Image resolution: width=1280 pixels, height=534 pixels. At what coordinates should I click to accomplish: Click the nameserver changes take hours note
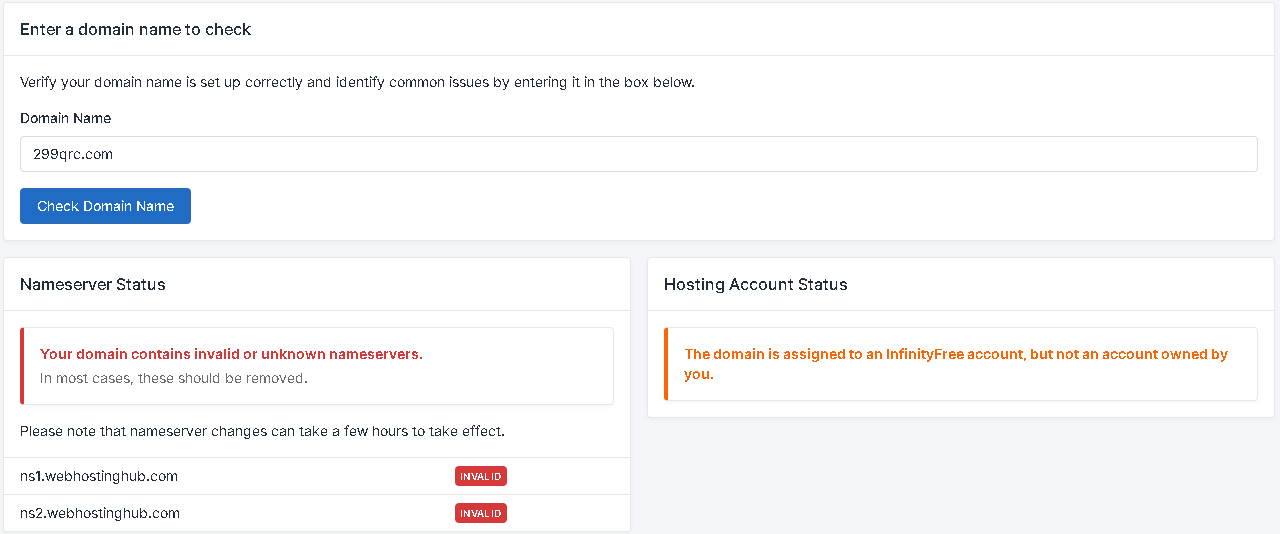point(262,431)
